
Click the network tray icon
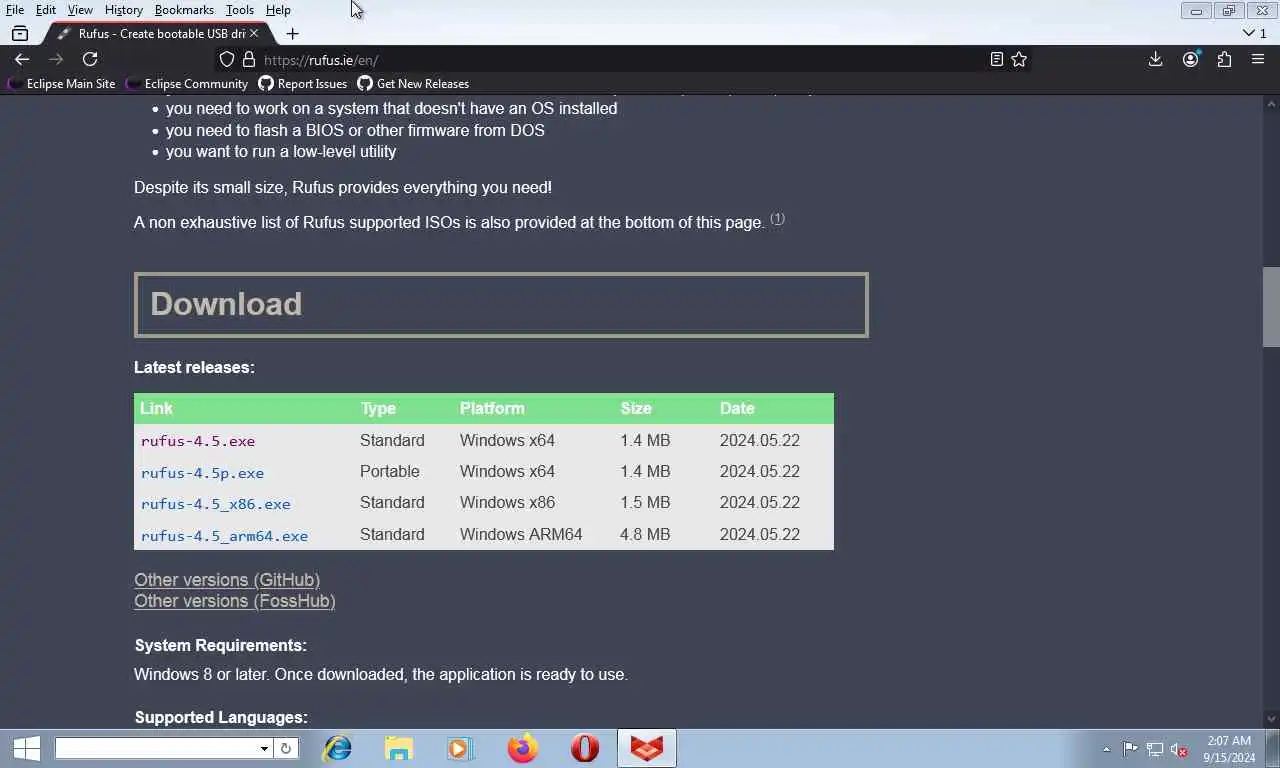(1155, 749)
